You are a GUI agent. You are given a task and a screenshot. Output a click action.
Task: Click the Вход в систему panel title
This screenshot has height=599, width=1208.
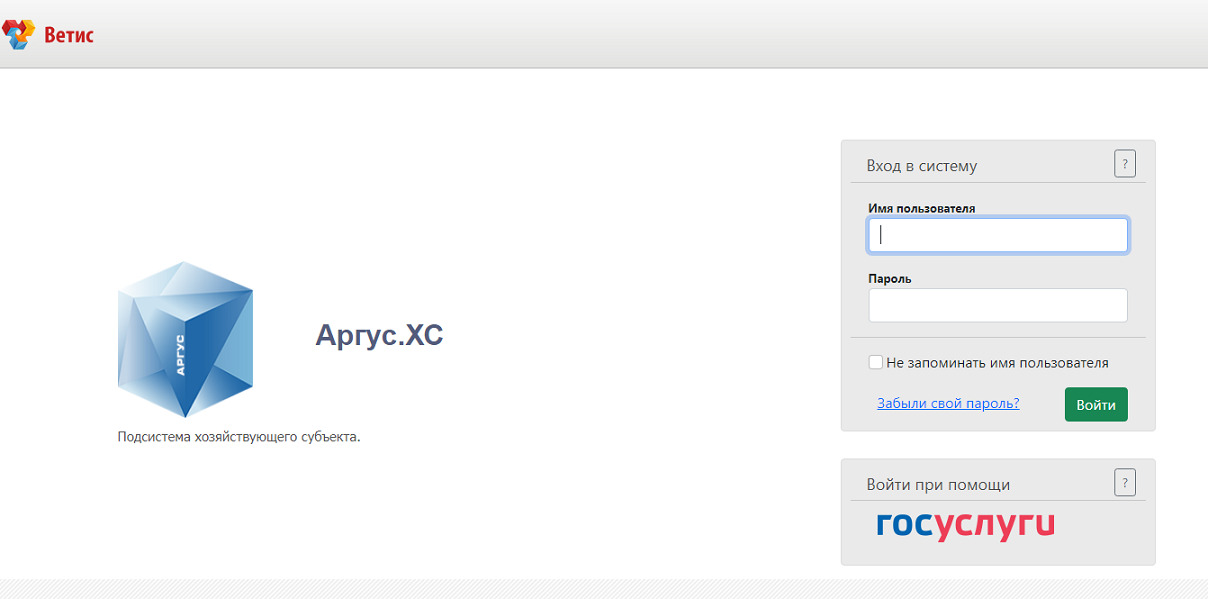click(x=922, y=166)
